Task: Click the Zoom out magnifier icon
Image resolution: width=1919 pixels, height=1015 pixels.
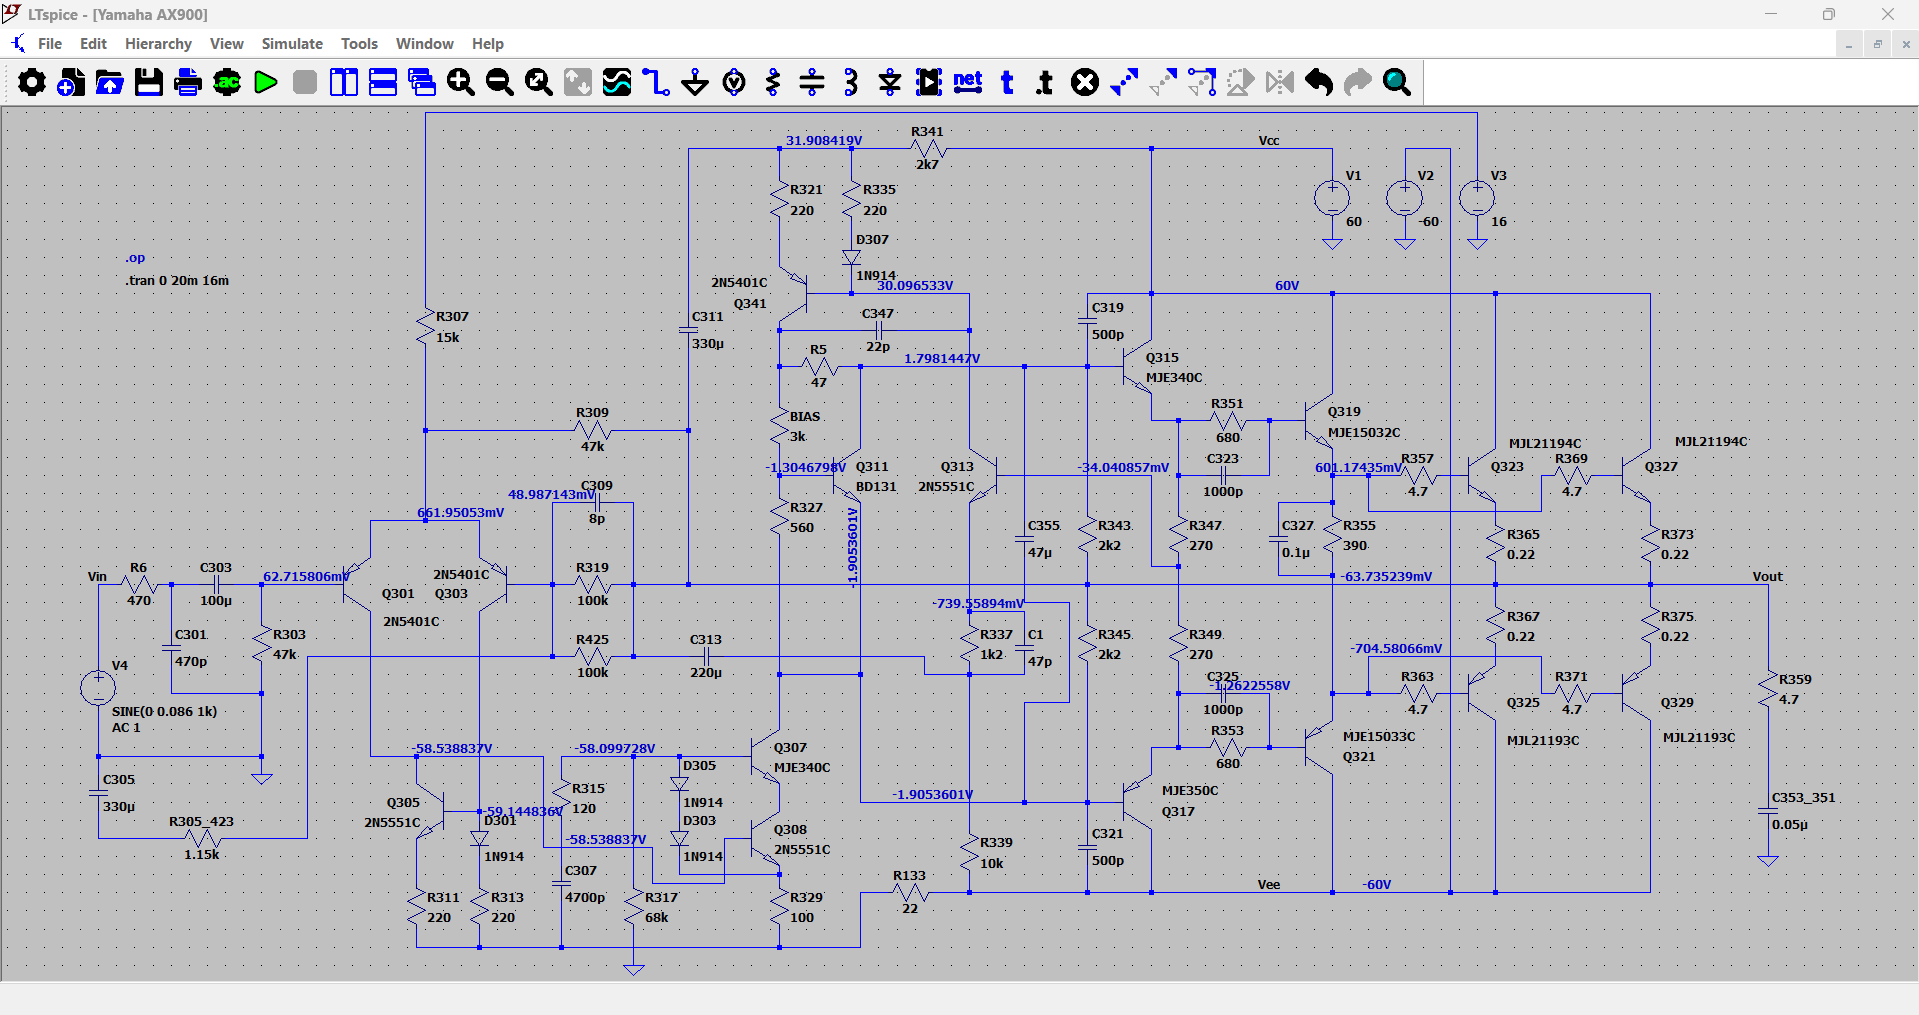Action: pyautogui.click(x=500, y=82)
